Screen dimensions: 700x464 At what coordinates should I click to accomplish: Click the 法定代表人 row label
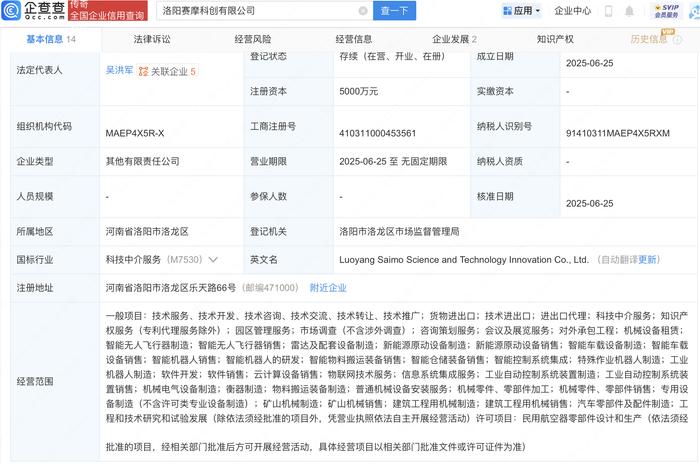pyautogui.click(x=39, y=70)
